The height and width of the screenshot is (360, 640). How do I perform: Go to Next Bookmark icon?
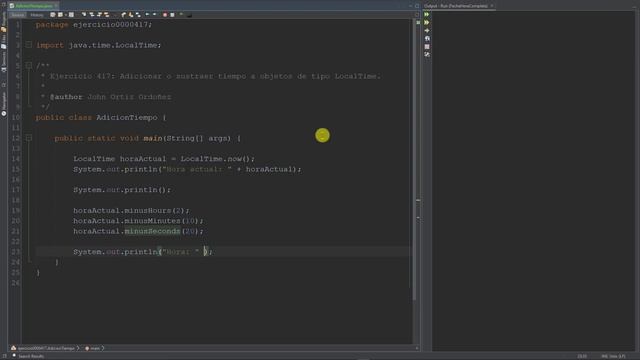click(x=131, y=15)
